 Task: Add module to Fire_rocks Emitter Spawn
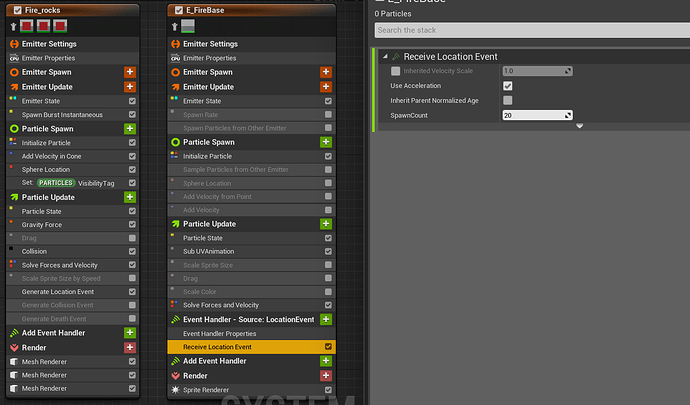click(x=130, y=72)
